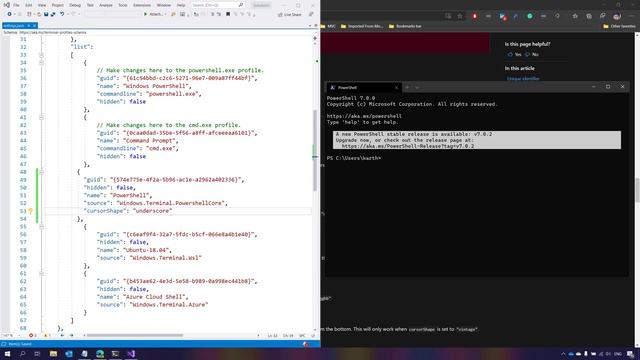Open the Windows Terminal profiles dropdown
This screenshot has width=640, height=360.
[x=417, y=87]
